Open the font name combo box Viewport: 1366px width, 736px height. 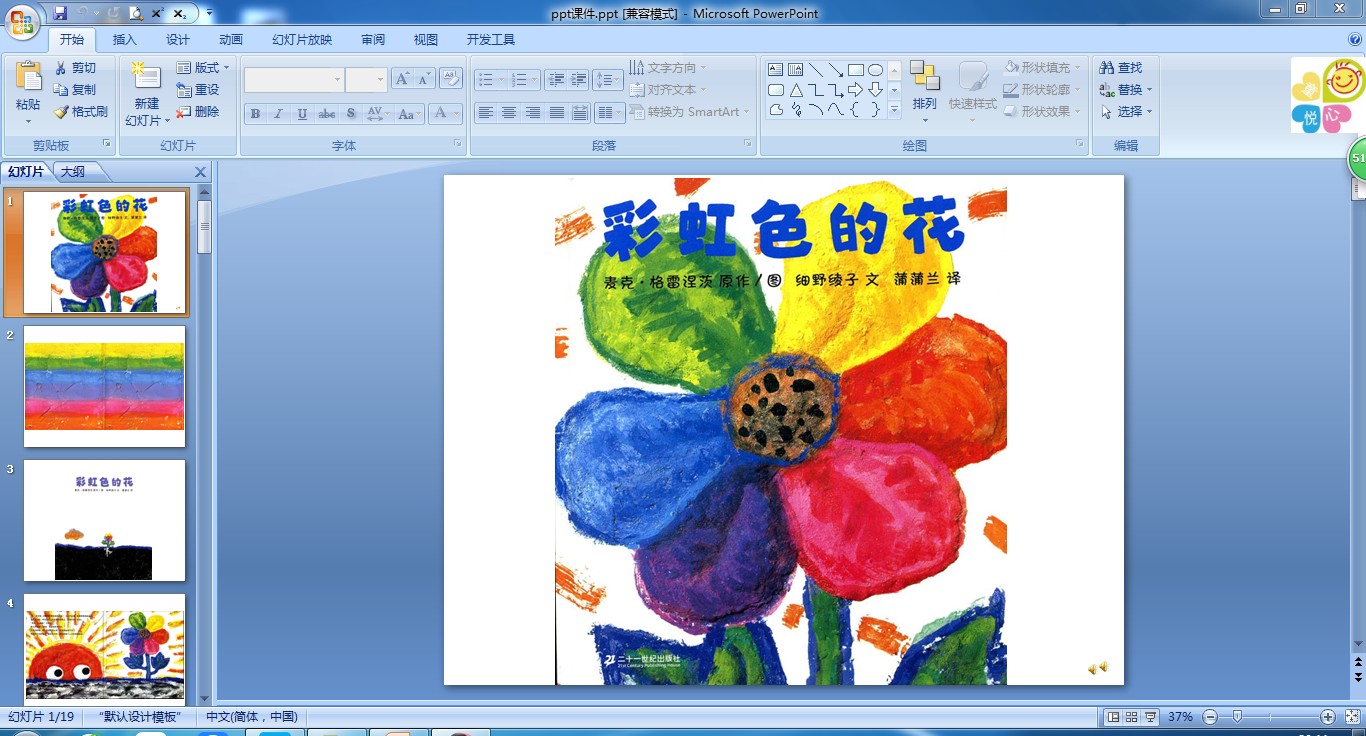tap(294, 80)
